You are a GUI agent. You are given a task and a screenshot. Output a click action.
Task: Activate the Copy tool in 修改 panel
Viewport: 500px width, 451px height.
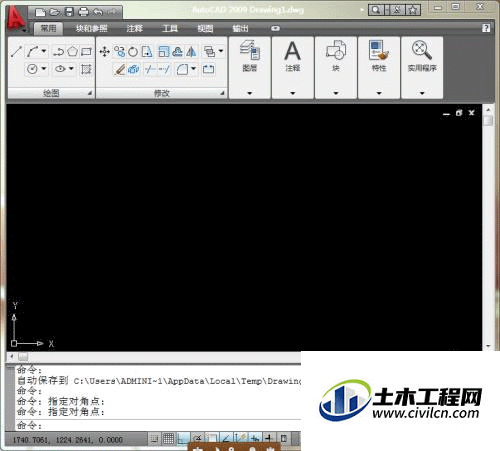[120, 52]
